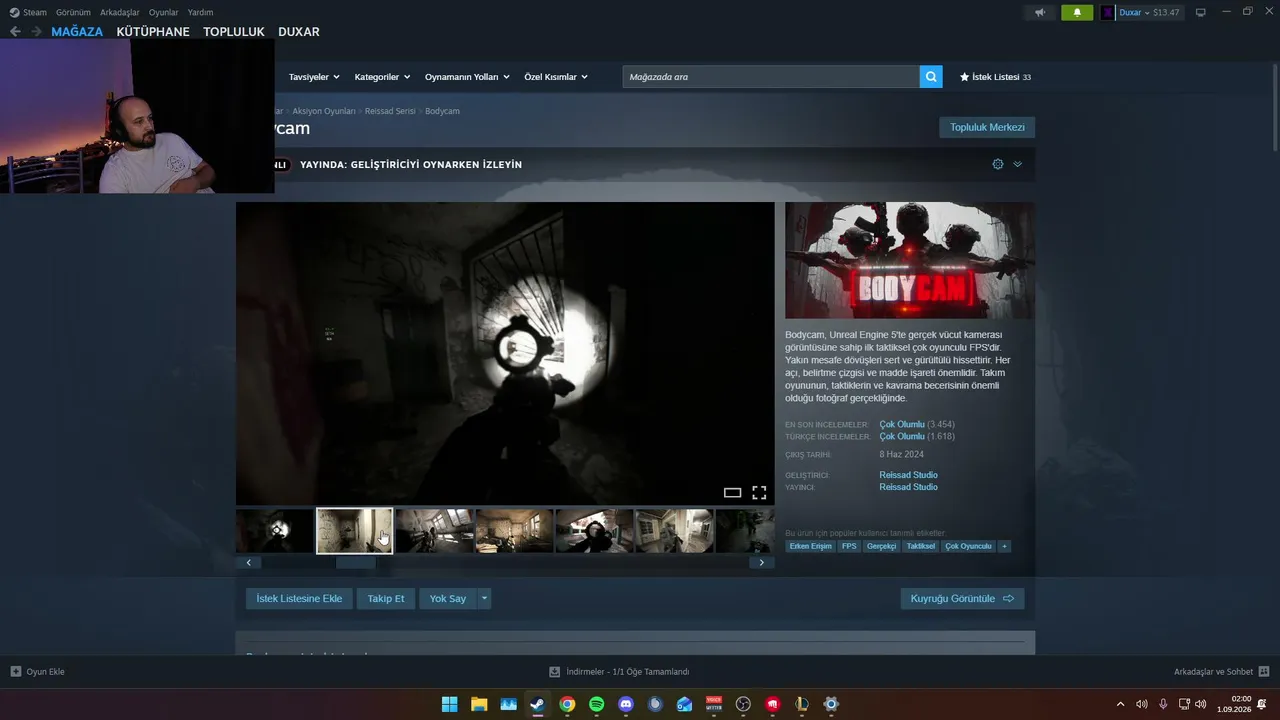Show hidden system tray icons
This screenshot has width=1280, height=720.
click(x=1120, y=704)
